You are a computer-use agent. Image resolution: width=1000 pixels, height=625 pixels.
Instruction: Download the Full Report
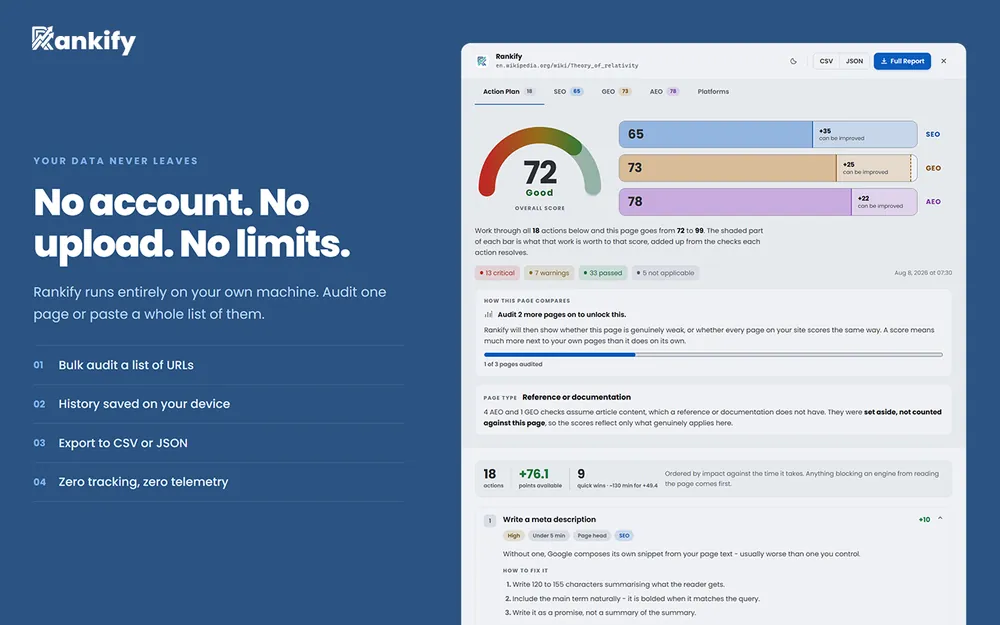tap(902, 61)
